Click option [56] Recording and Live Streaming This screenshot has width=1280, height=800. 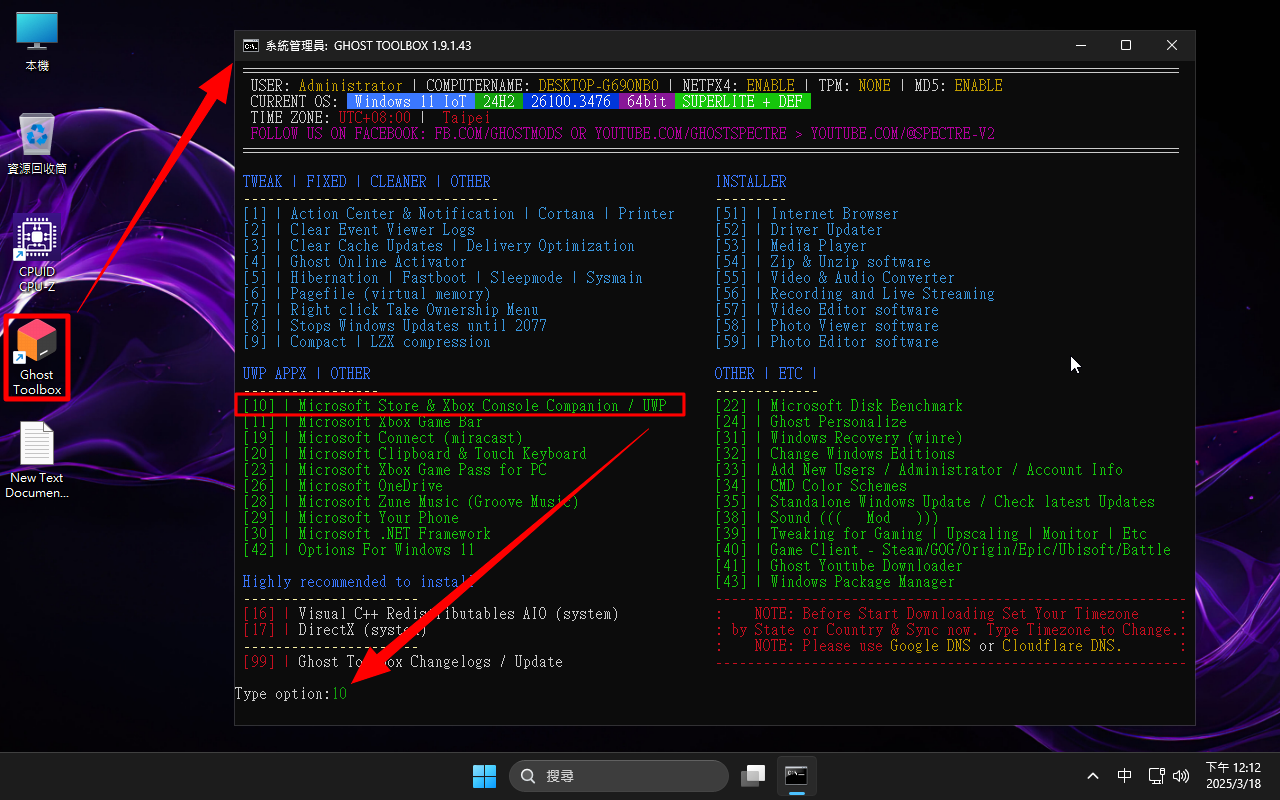click(x=855, y=294)
